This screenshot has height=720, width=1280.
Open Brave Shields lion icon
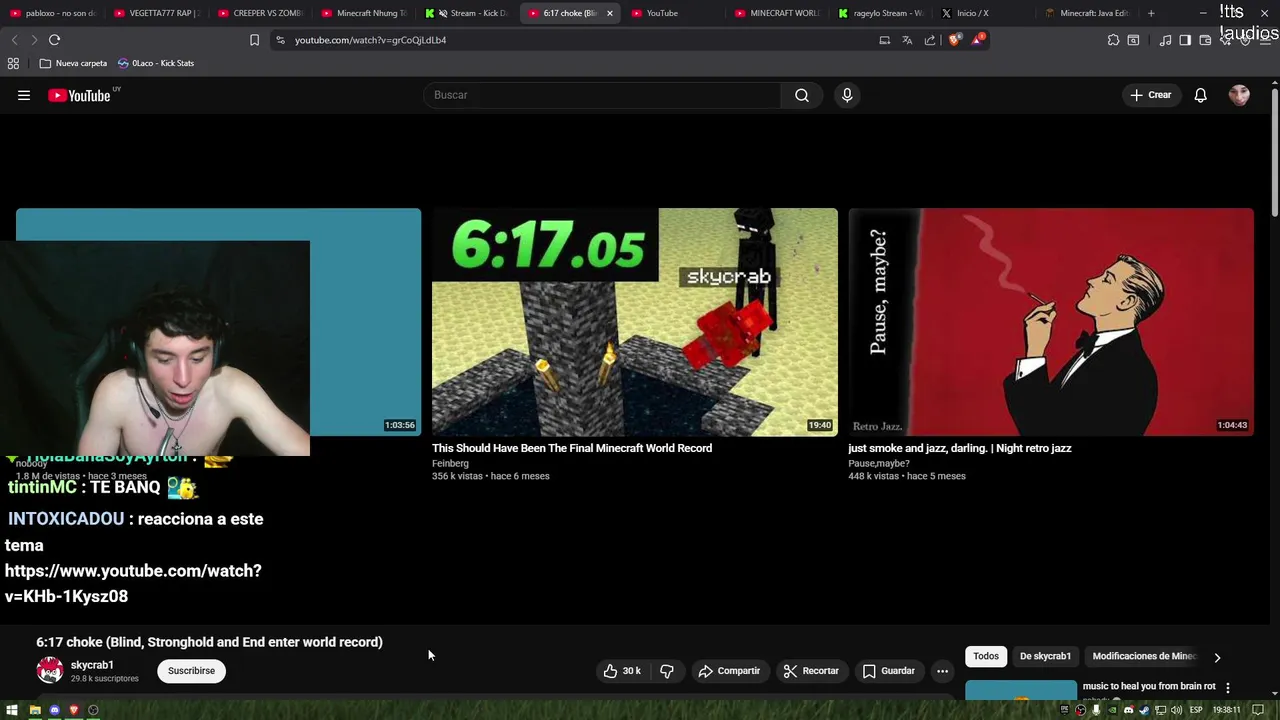pyautogui.click(x=955, y=40)
